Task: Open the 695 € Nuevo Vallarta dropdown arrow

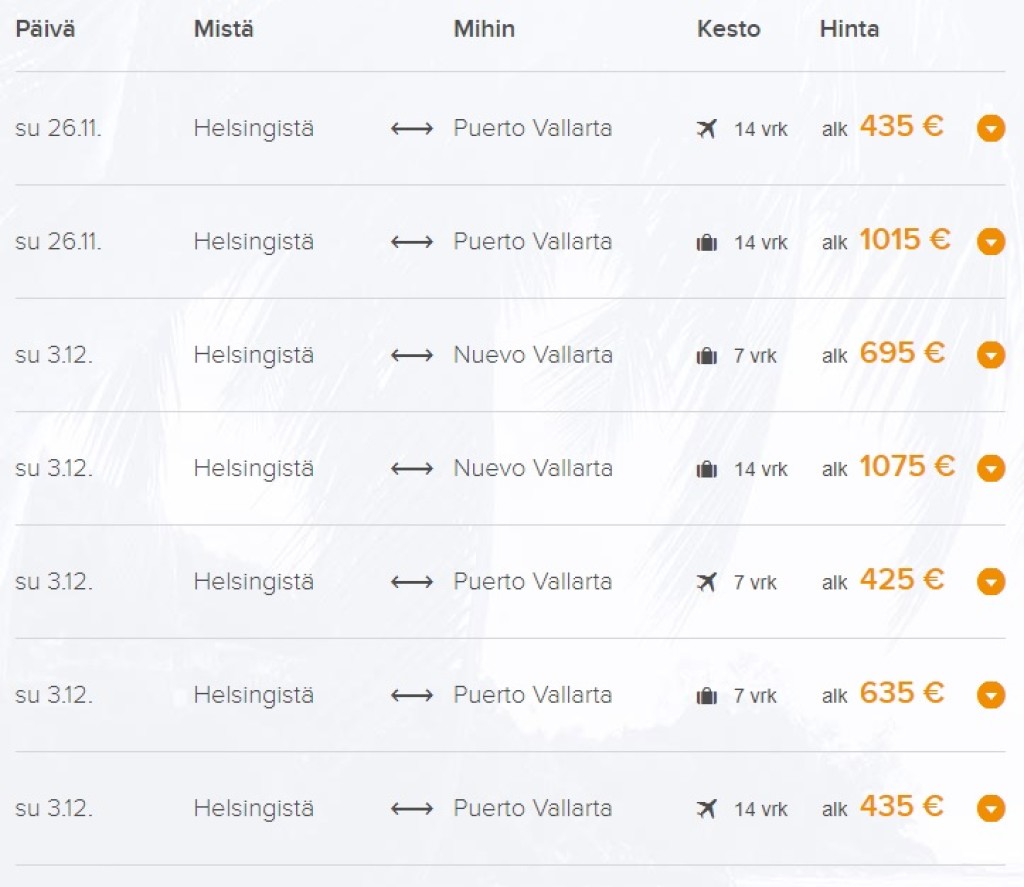Action: click(991, 355)
